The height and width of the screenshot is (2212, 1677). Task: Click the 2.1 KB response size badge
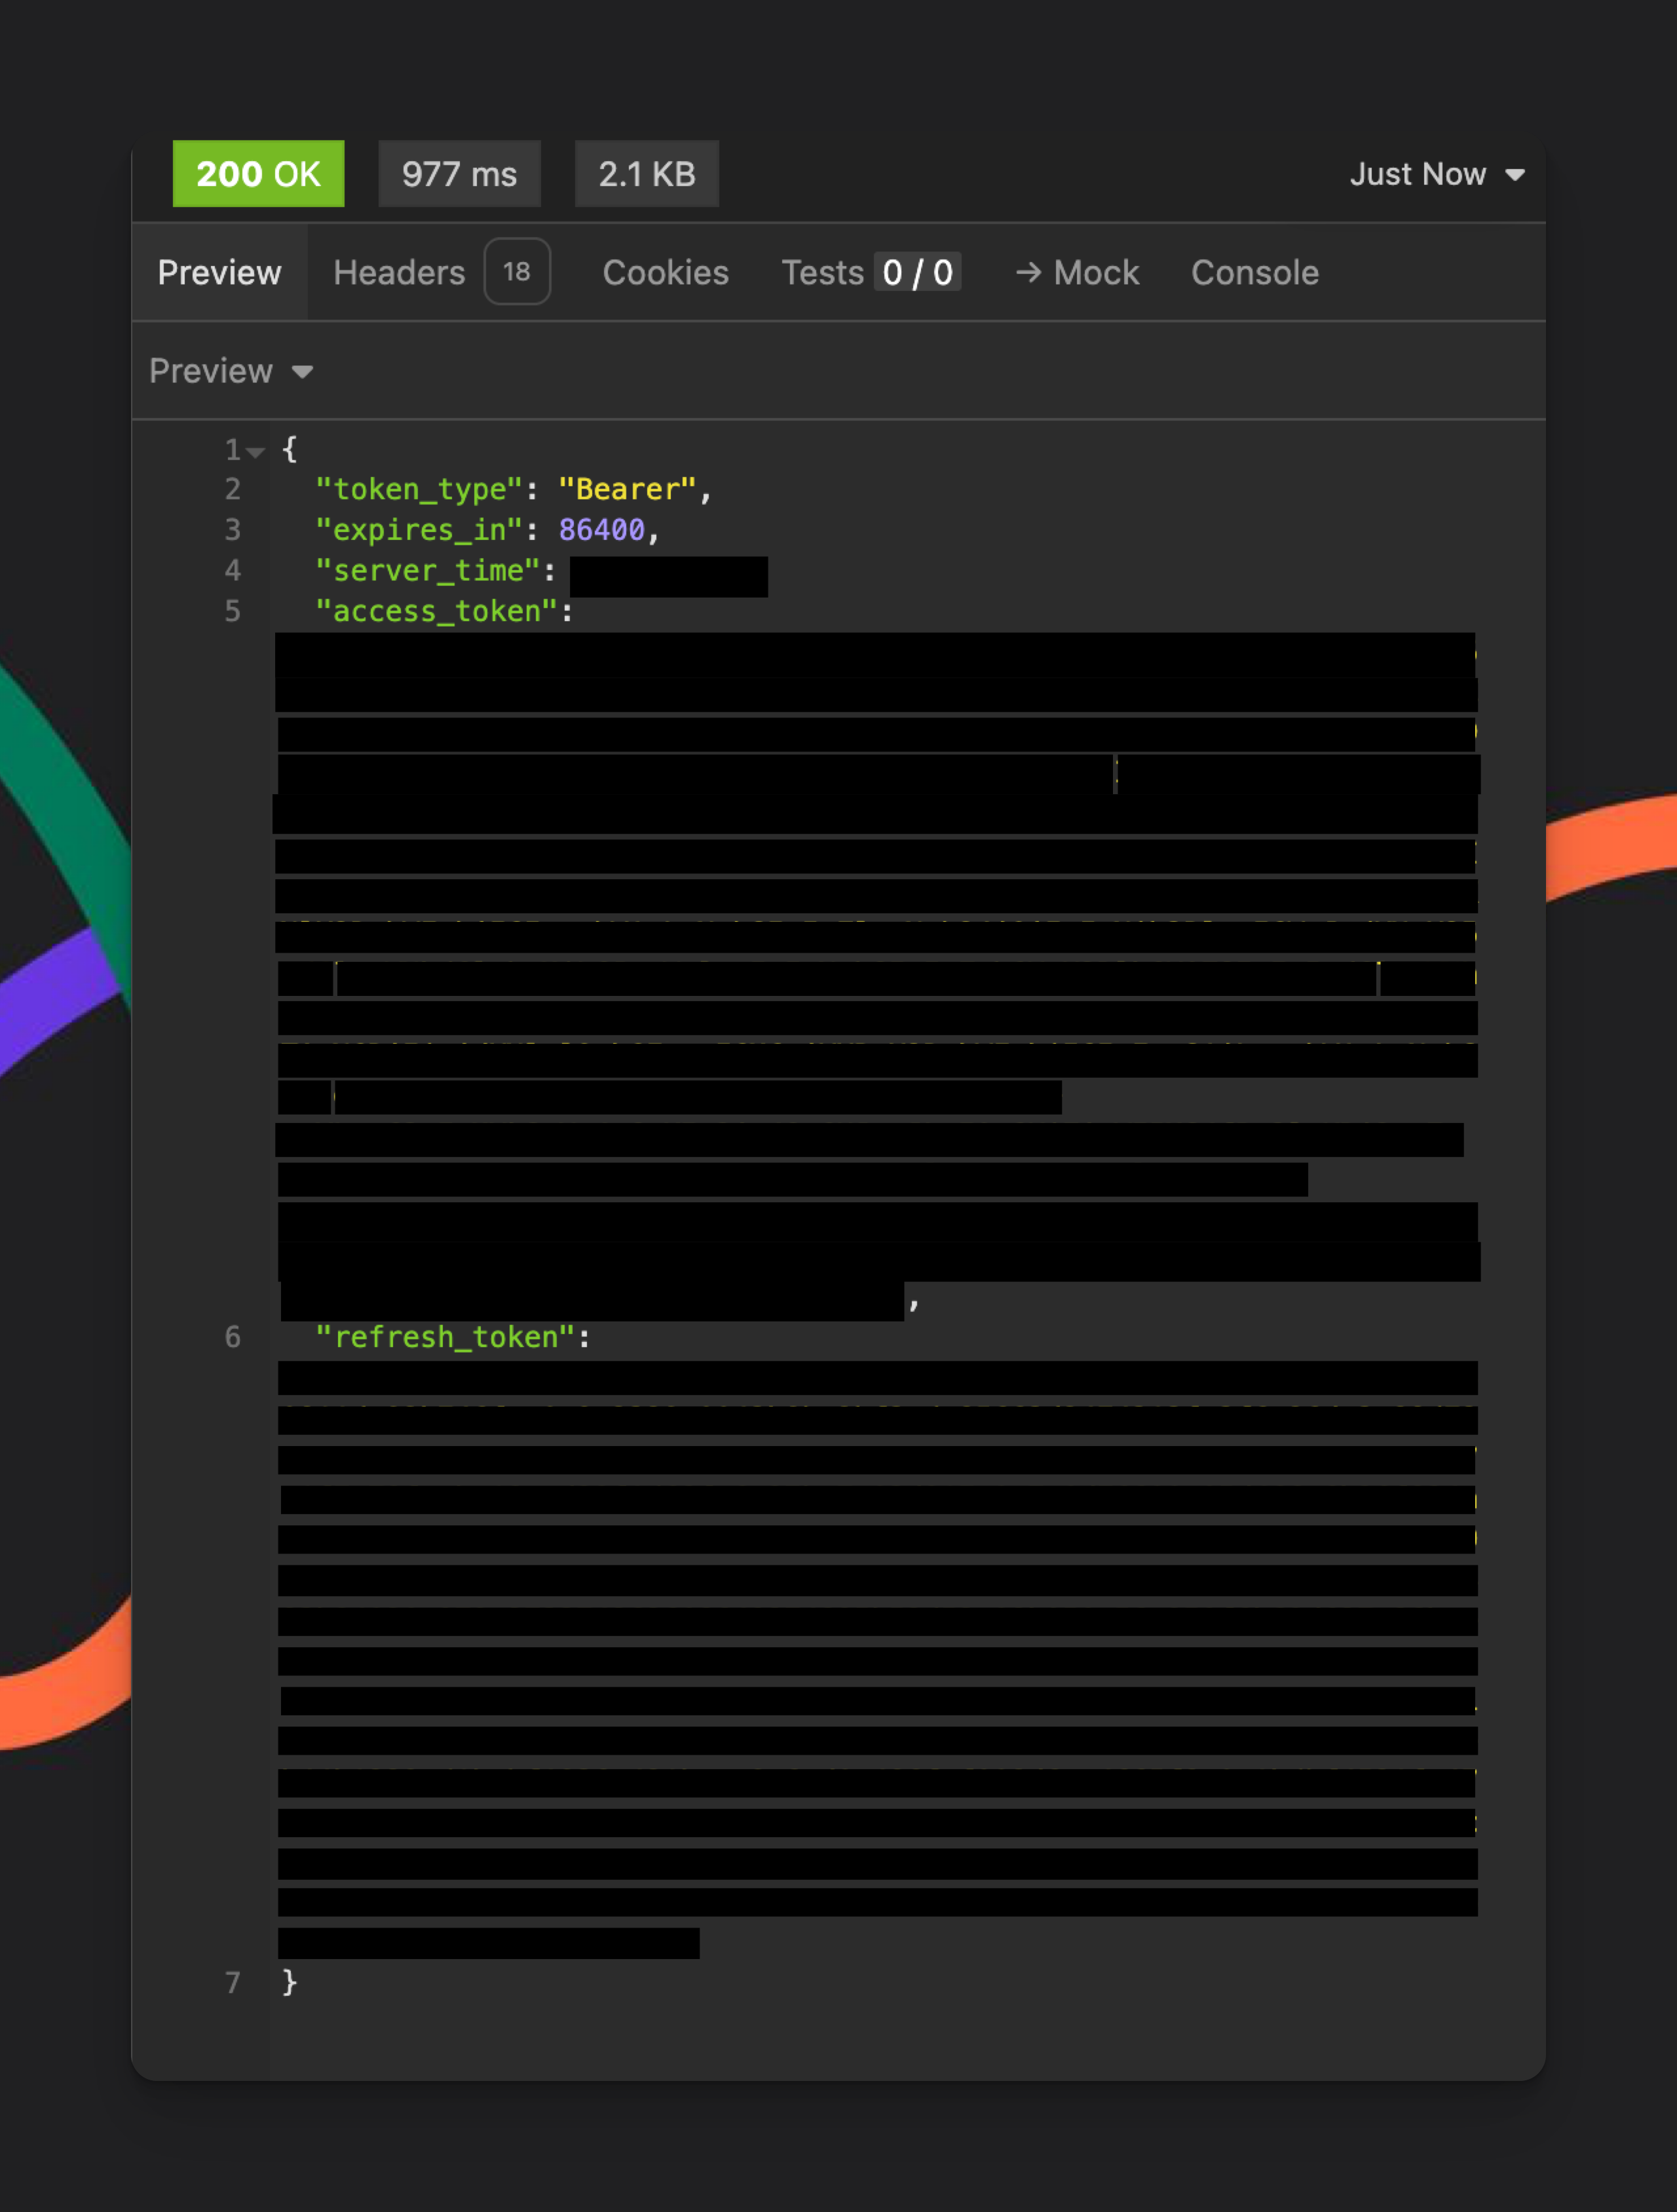[646, 174]
